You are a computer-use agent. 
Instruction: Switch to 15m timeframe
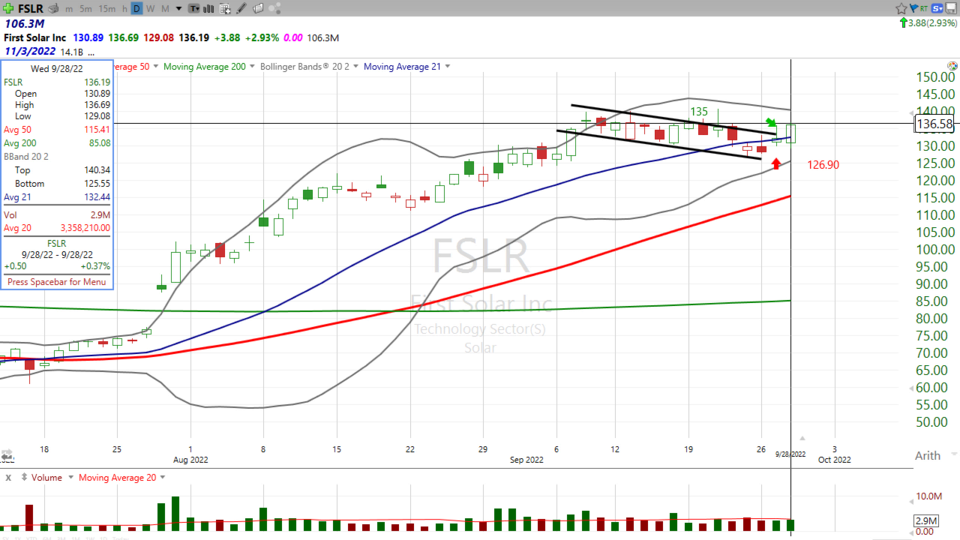pyautogui.click(x=107, y=9)
